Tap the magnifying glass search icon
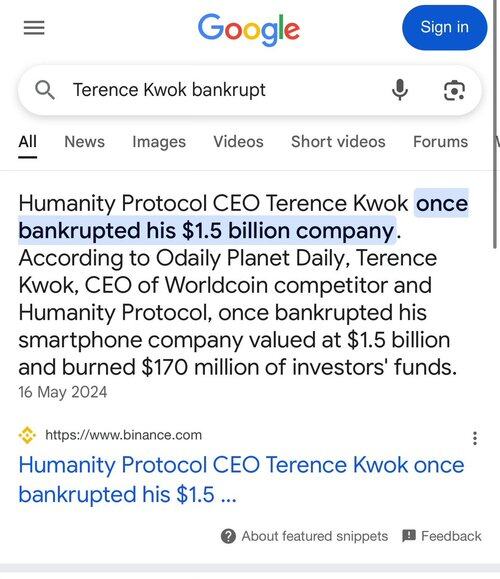The width and height of the screenshot is (500, 579). 45,90
